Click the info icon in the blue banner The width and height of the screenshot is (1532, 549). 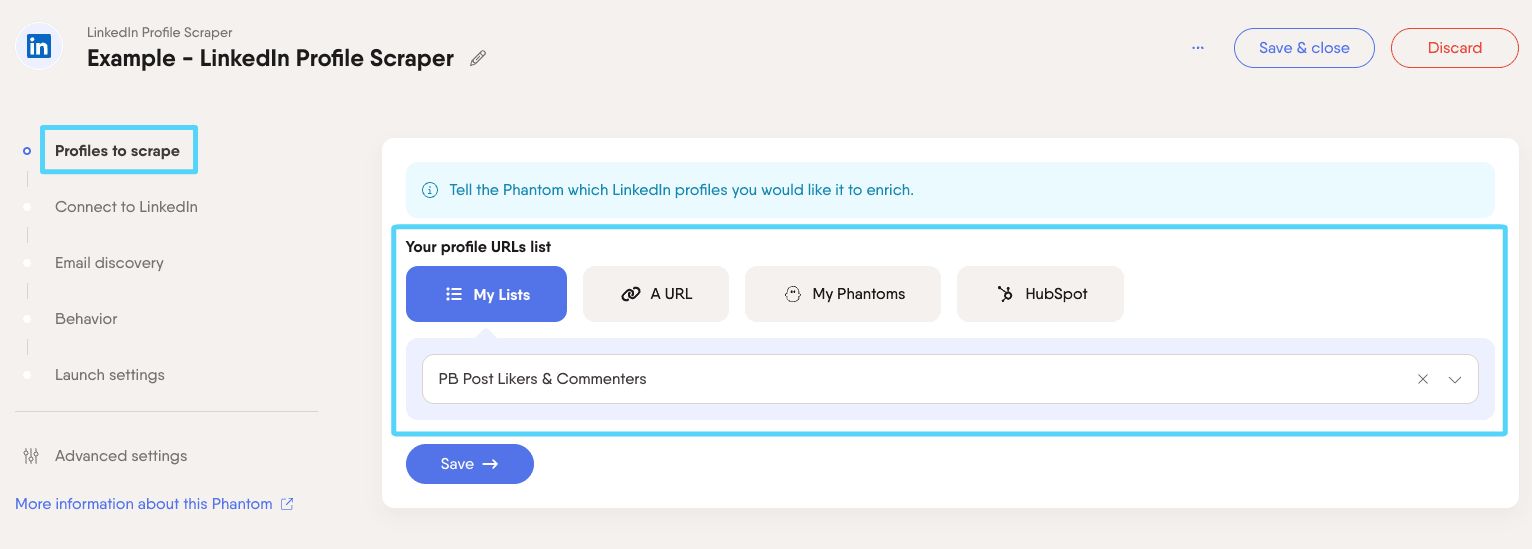[430, 190]
